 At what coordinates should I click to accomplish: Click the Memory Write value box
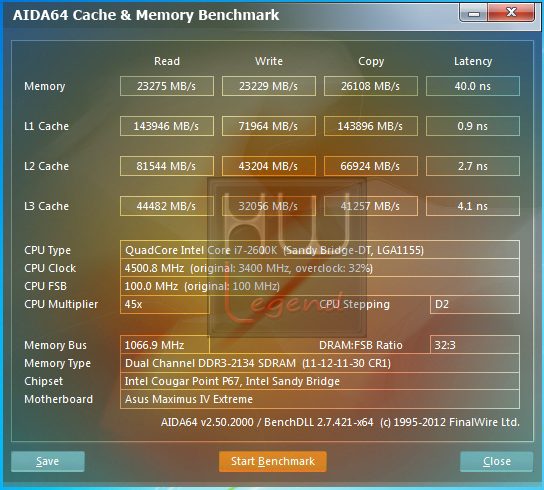[x=269, y=86]
